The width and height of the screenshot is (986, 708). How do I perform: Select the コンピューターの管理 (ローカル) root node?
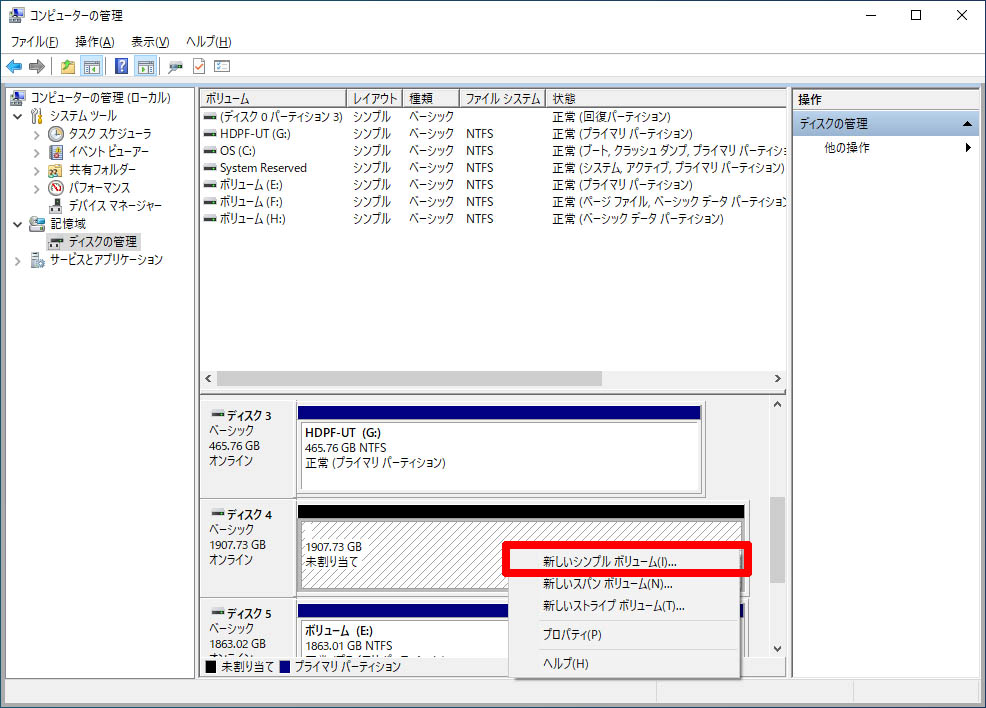click(x=101, y=97)
